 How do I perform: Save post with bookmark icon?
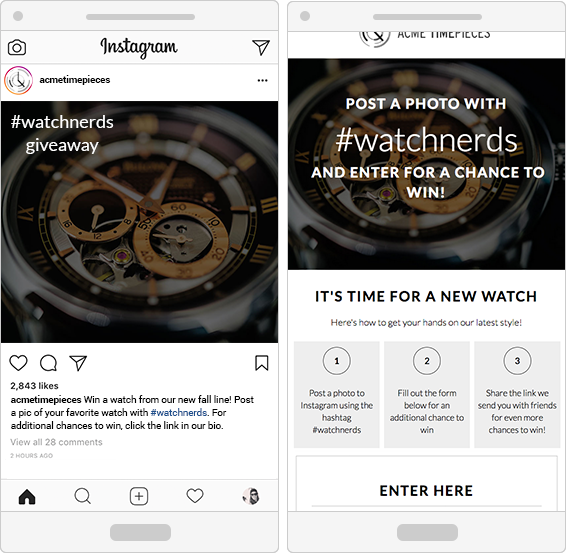[x=262, y=363]
